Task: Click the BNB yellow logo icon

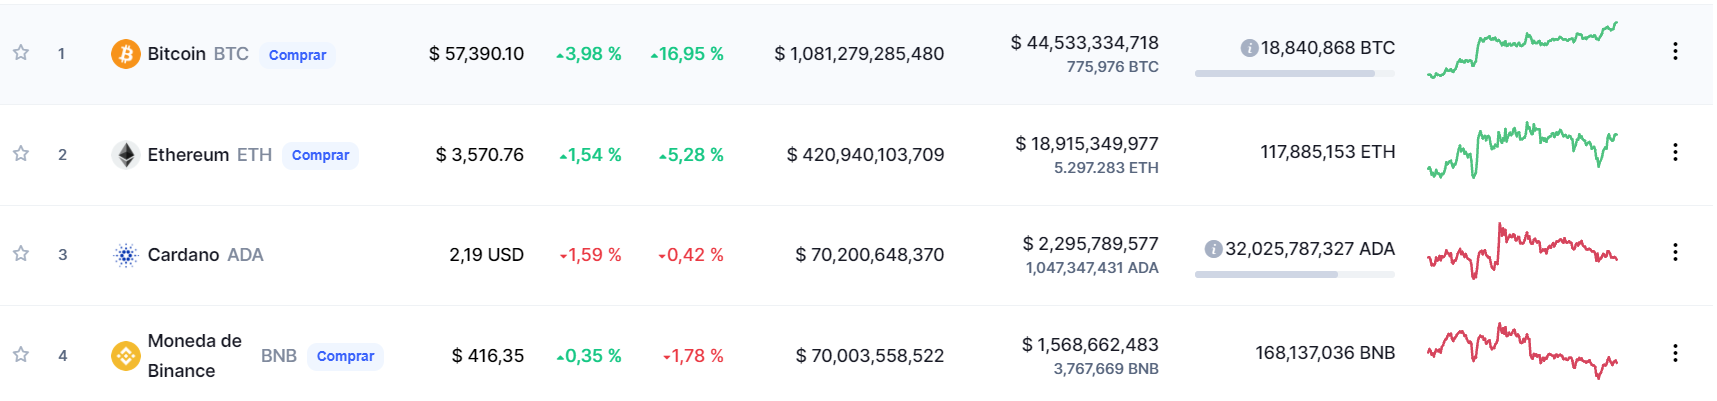Action: 125,356
